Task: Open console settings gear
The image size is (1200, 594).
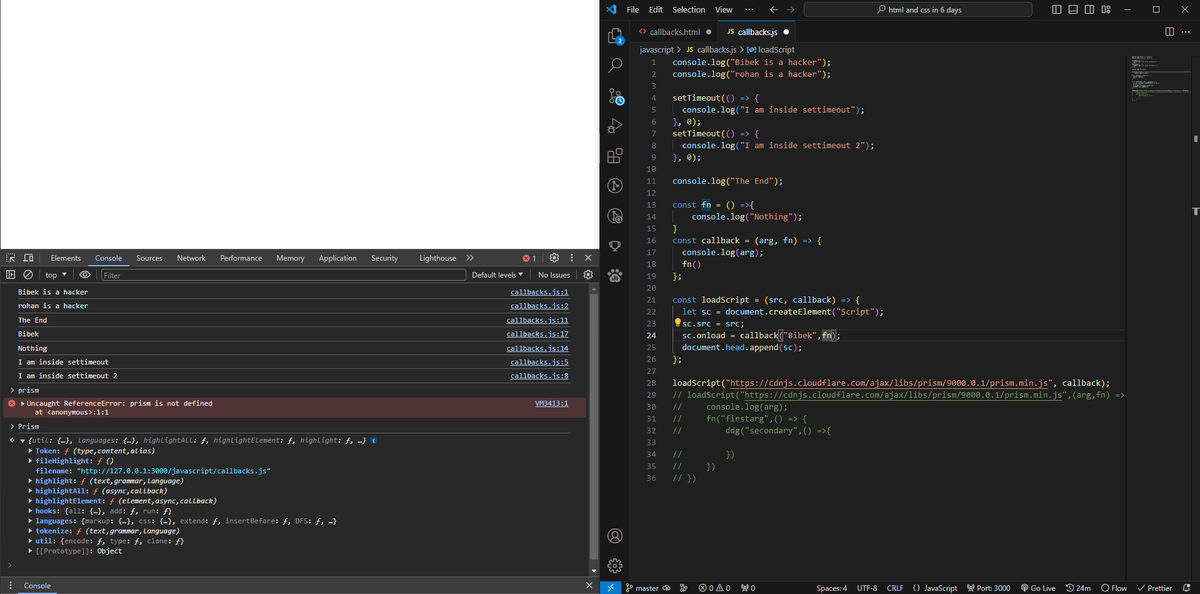Action: point(588,274)
